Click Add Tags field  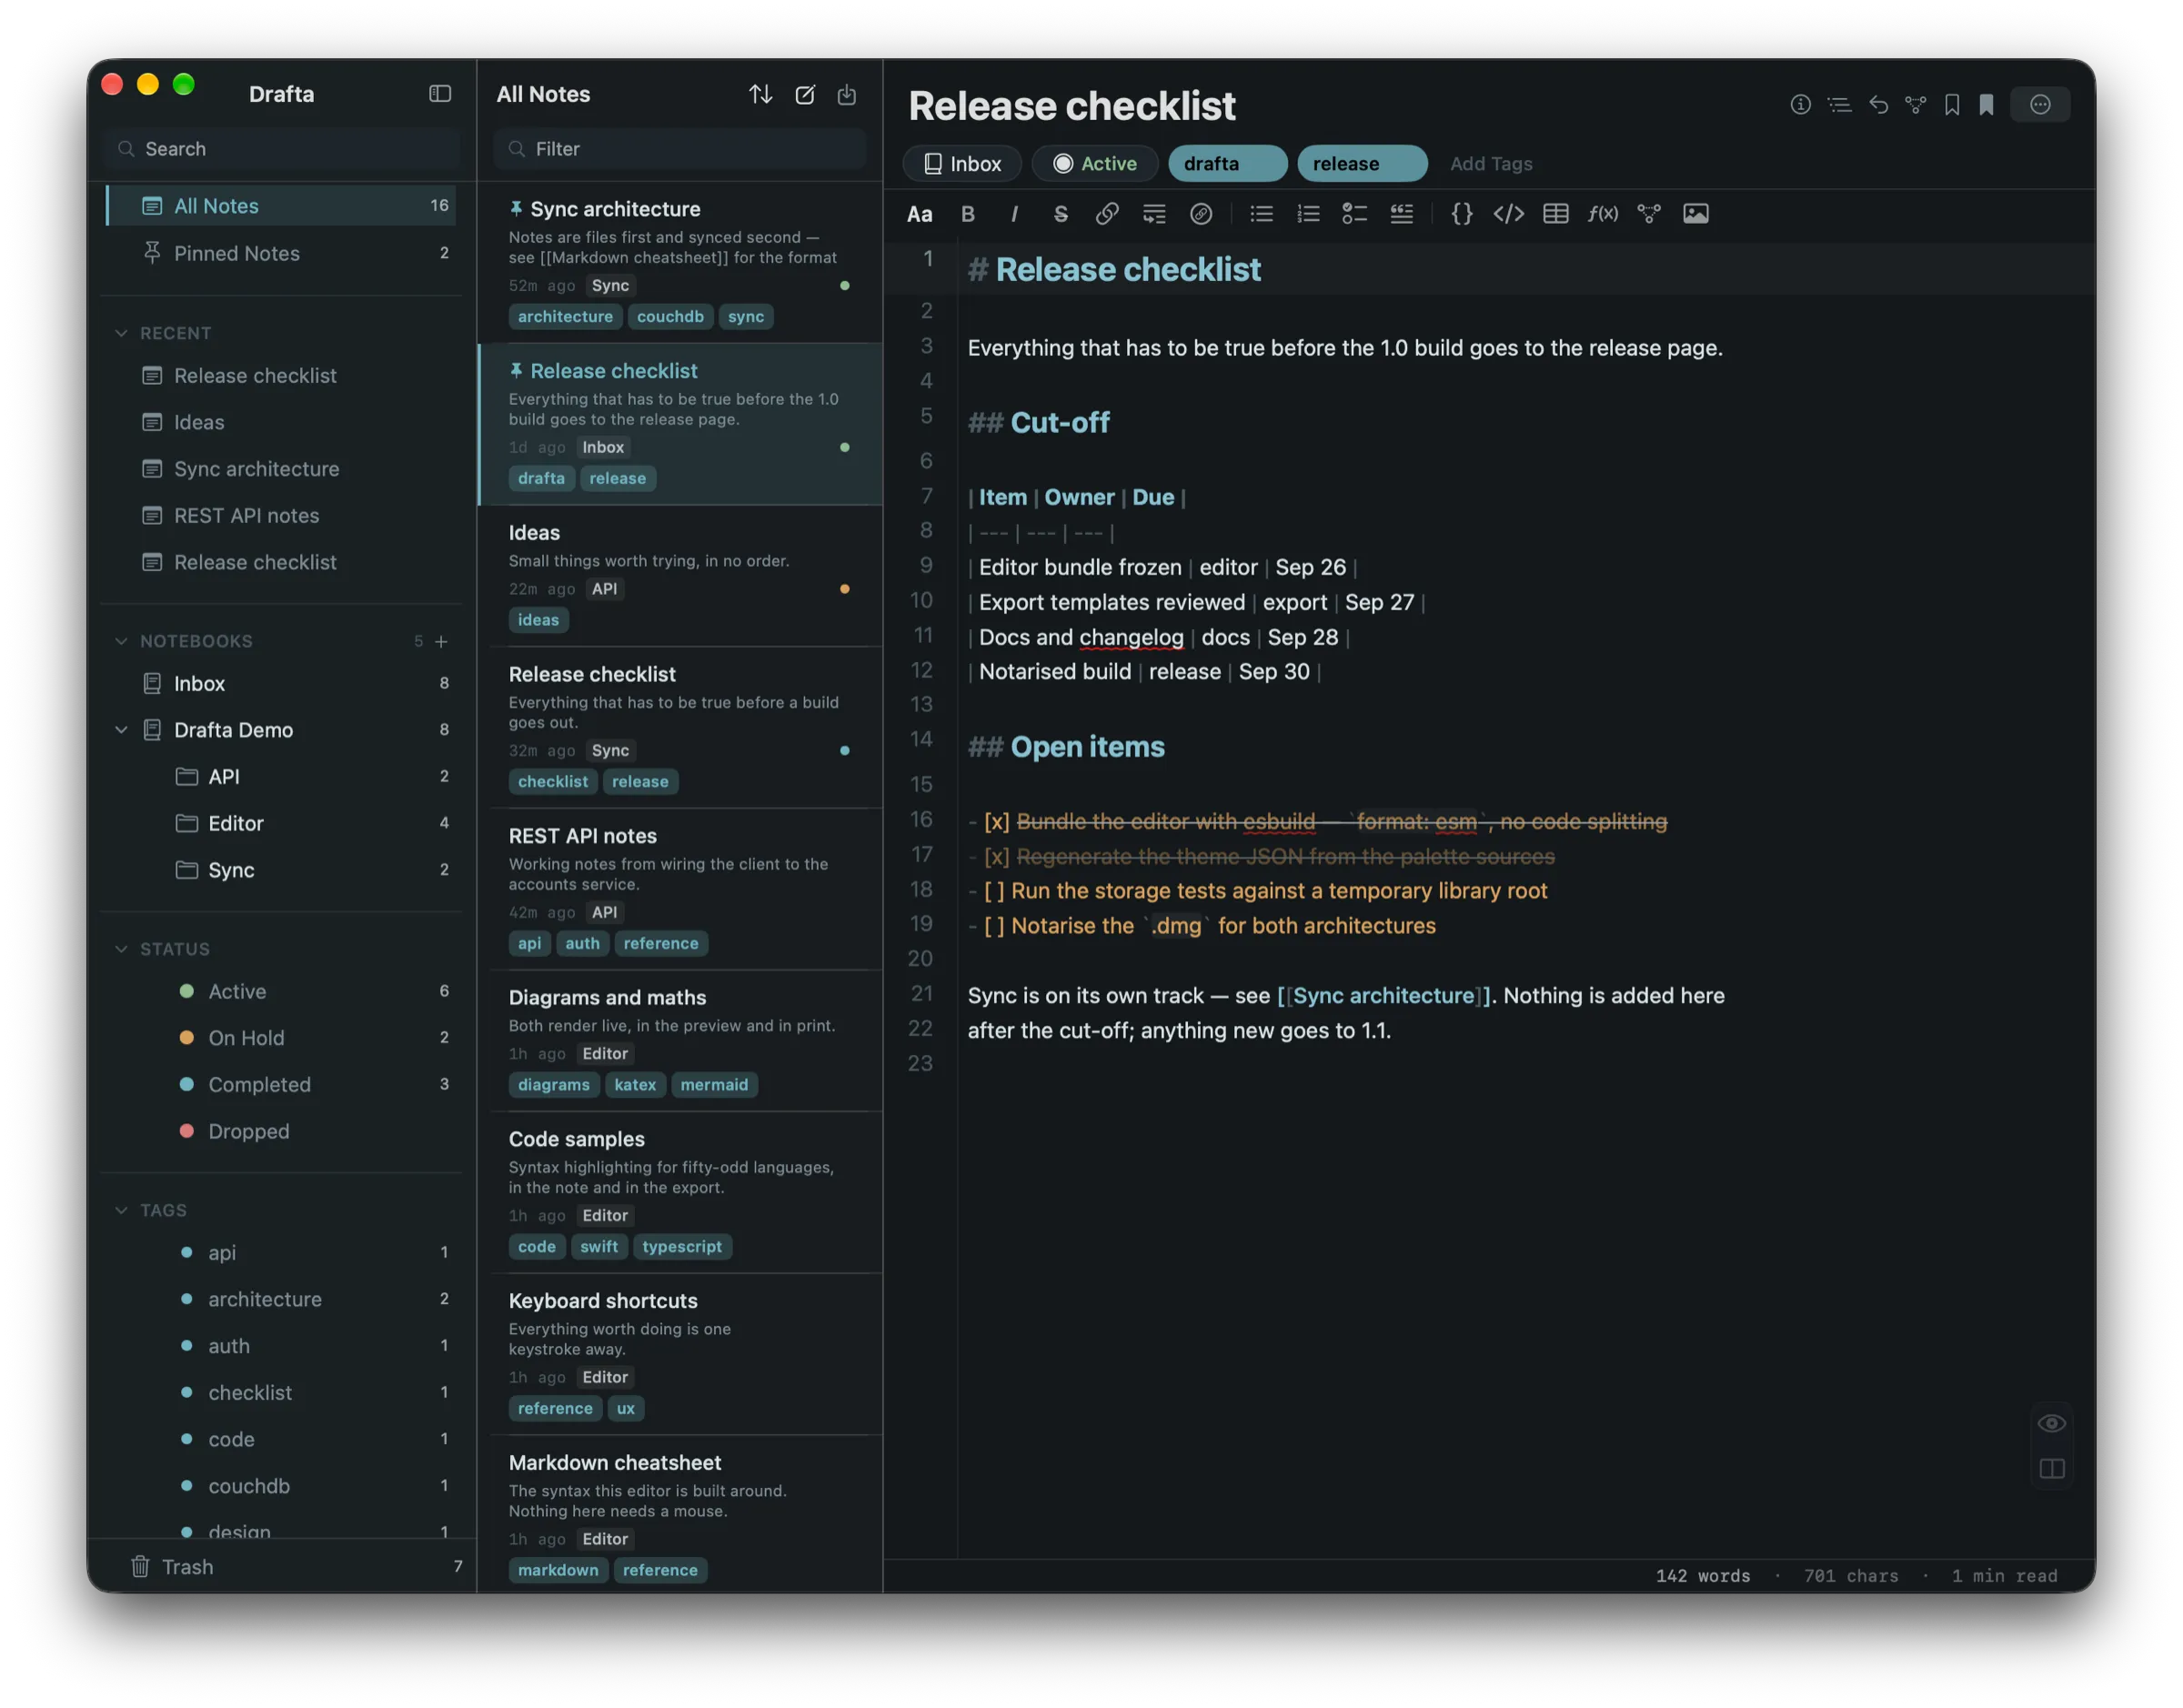coord(1491,164)
